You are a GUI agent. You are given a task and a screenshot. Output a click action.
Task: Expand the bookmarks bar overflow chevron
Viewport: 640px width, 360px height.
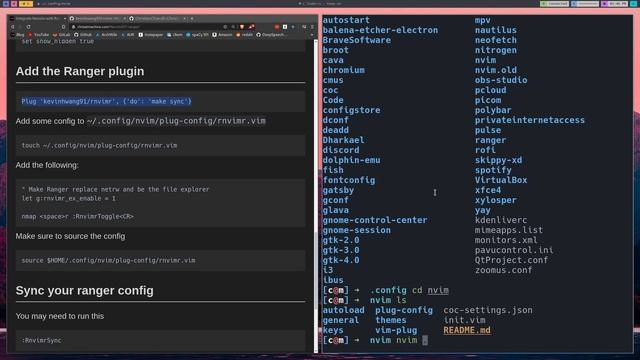point(312,35)
